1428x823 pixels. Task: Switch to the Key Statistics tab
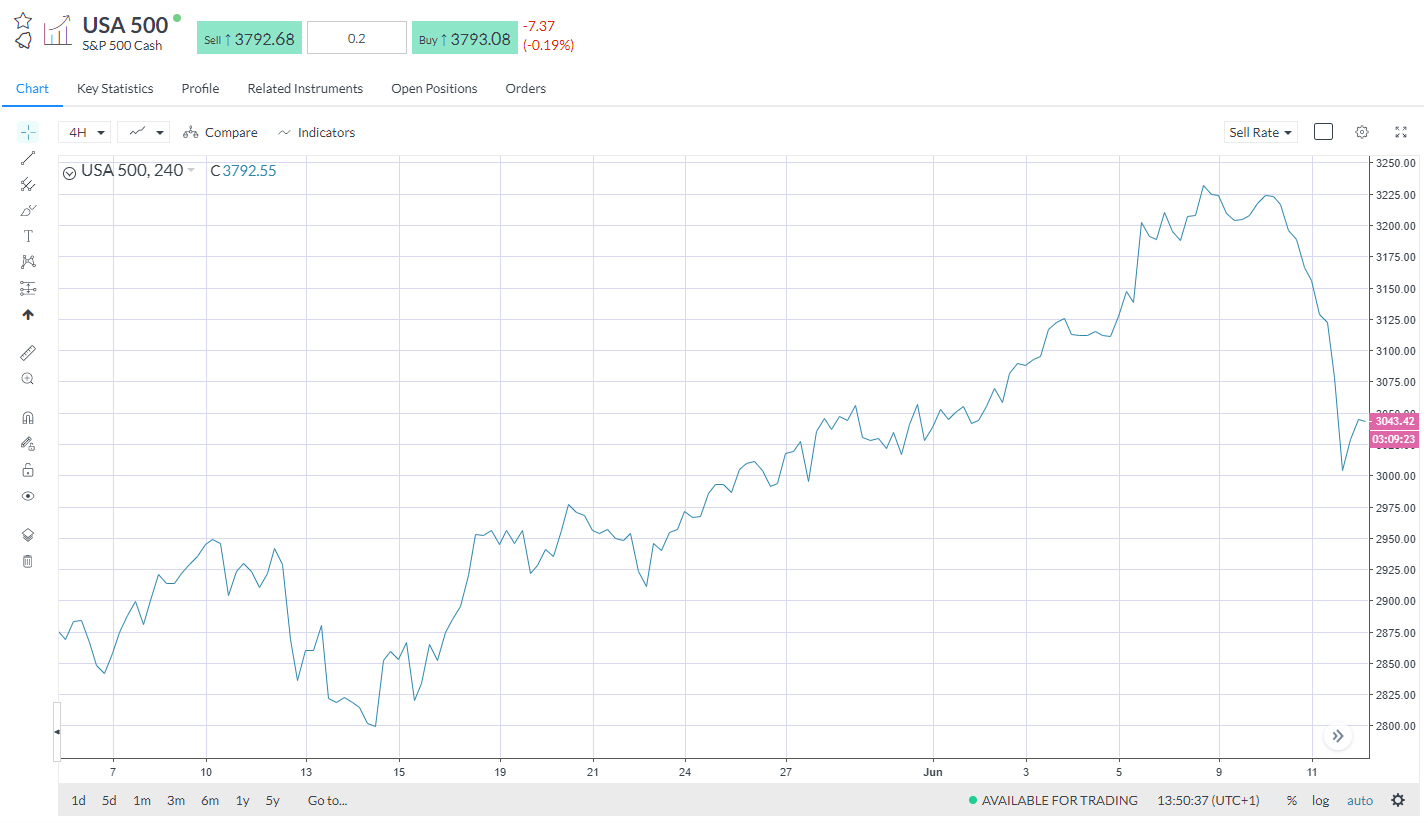pos(114,88)
